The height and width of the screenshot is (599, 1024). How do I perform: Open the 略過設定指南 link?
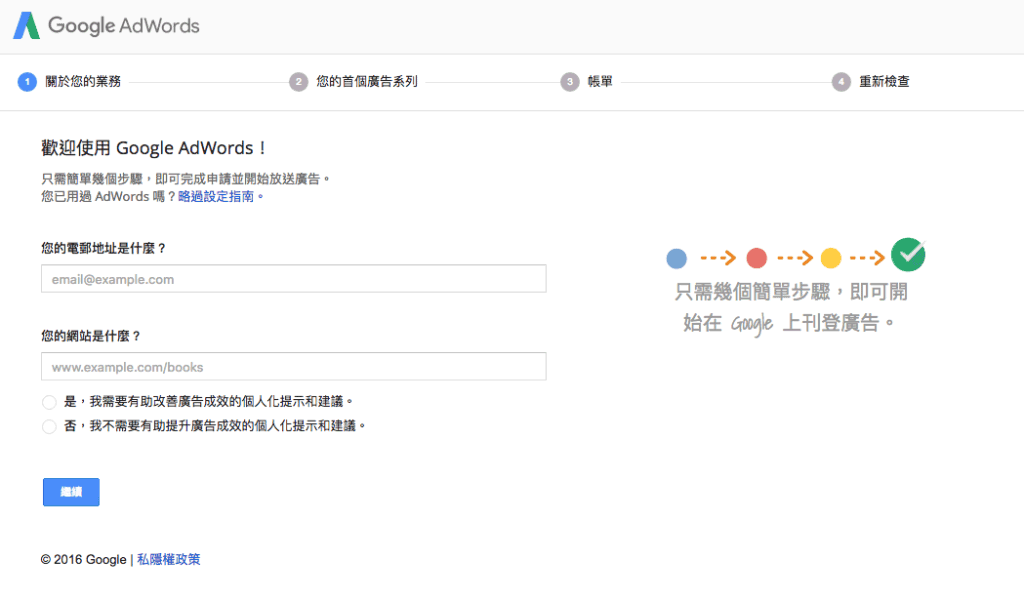tap(216, 197)
